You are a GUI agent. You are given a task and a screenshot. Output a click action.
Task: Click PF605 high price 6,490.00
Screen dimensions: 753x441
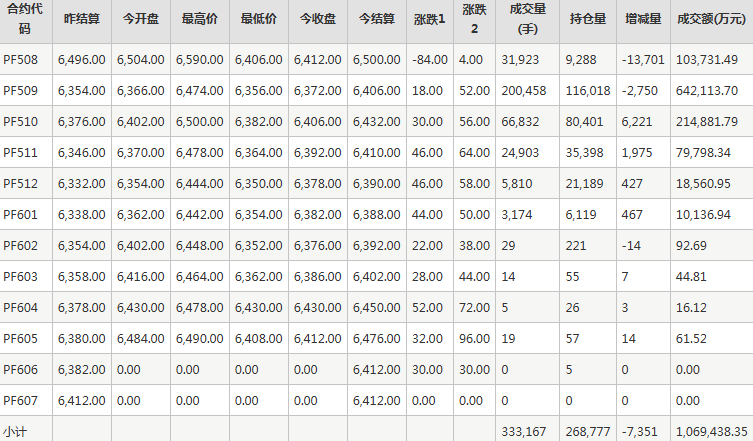(200, 338)
